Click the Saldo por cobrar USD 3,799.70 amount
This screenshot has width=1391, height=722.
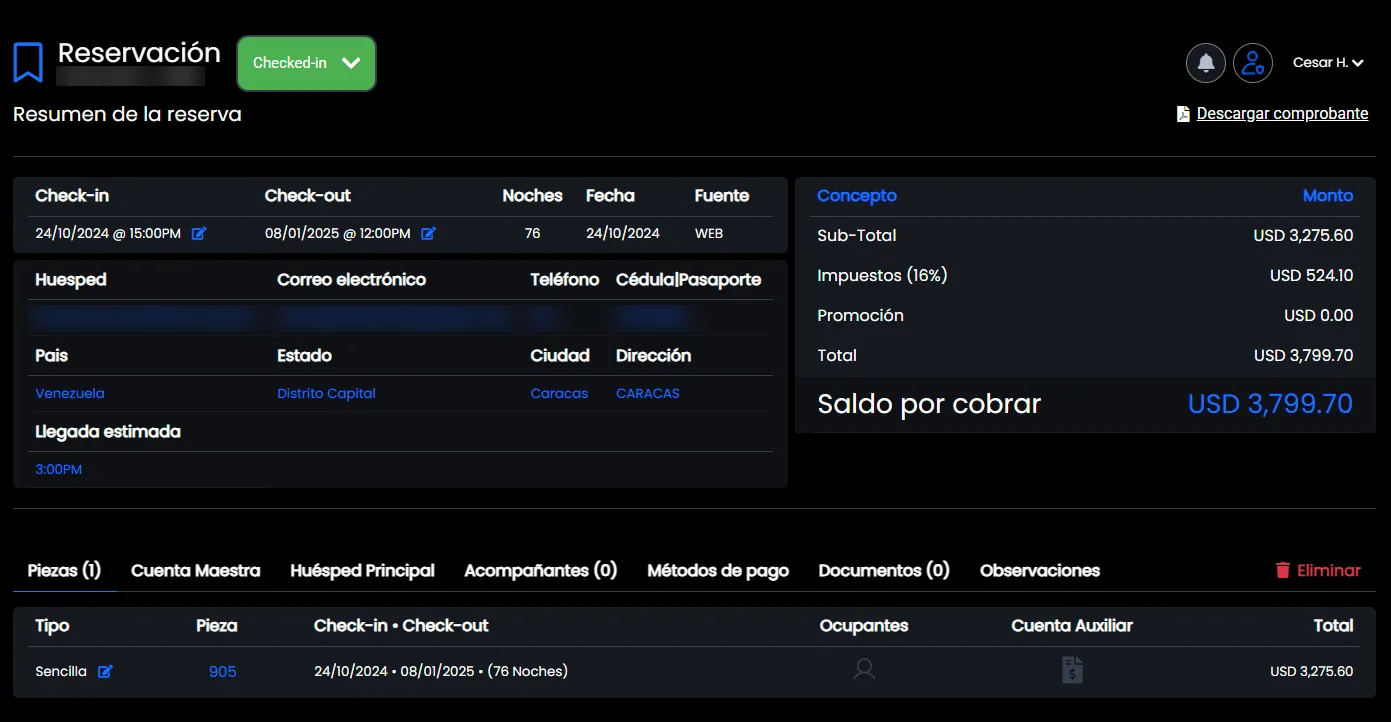point(1270,404)
